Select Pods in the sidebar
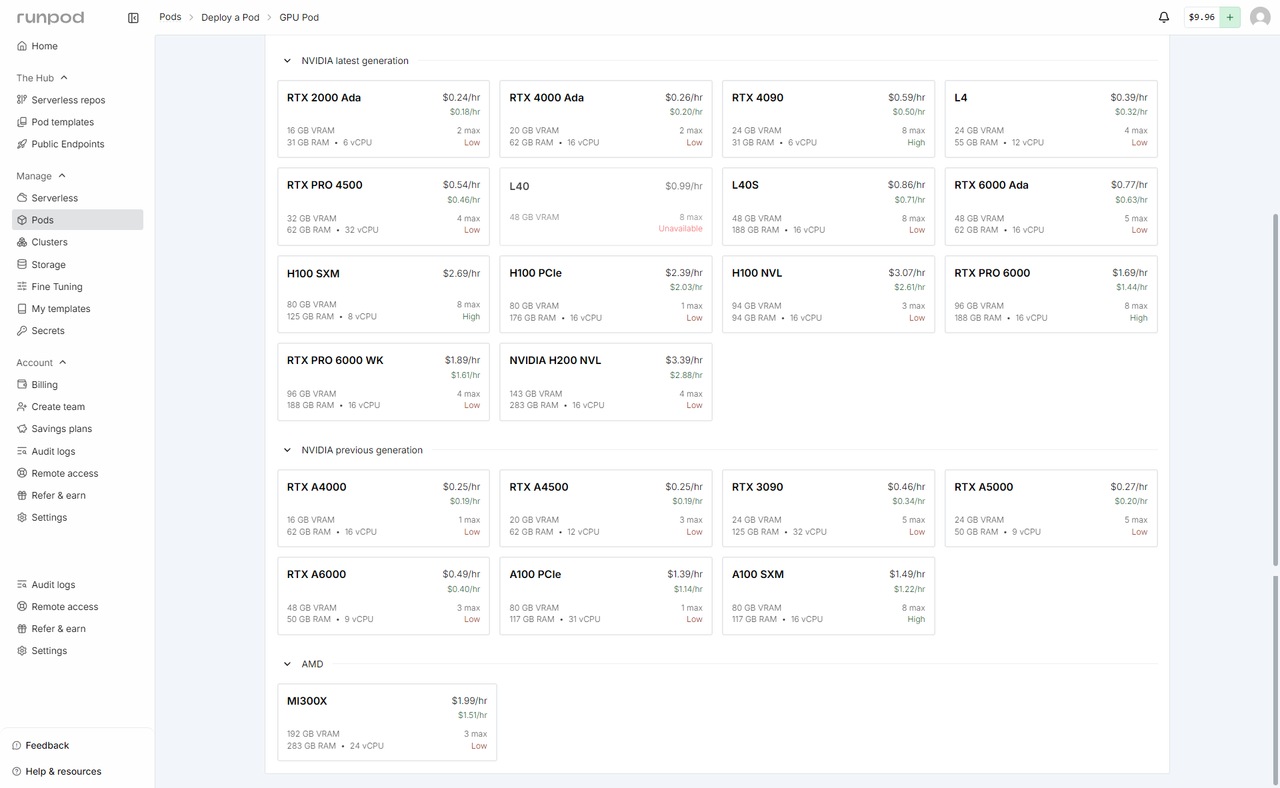This screenshot has width=1280, height=788. (x=77, y=220)
